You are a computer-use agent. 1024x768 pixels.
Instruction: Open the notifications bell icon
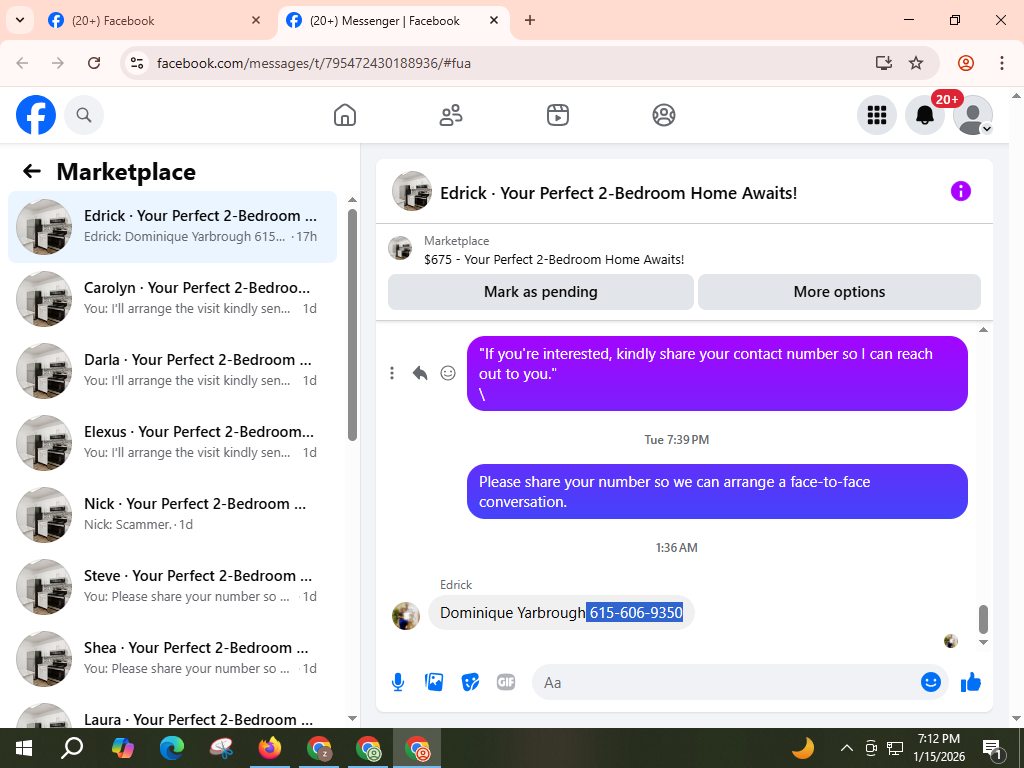pyautogui.click(x=925, y=115)
